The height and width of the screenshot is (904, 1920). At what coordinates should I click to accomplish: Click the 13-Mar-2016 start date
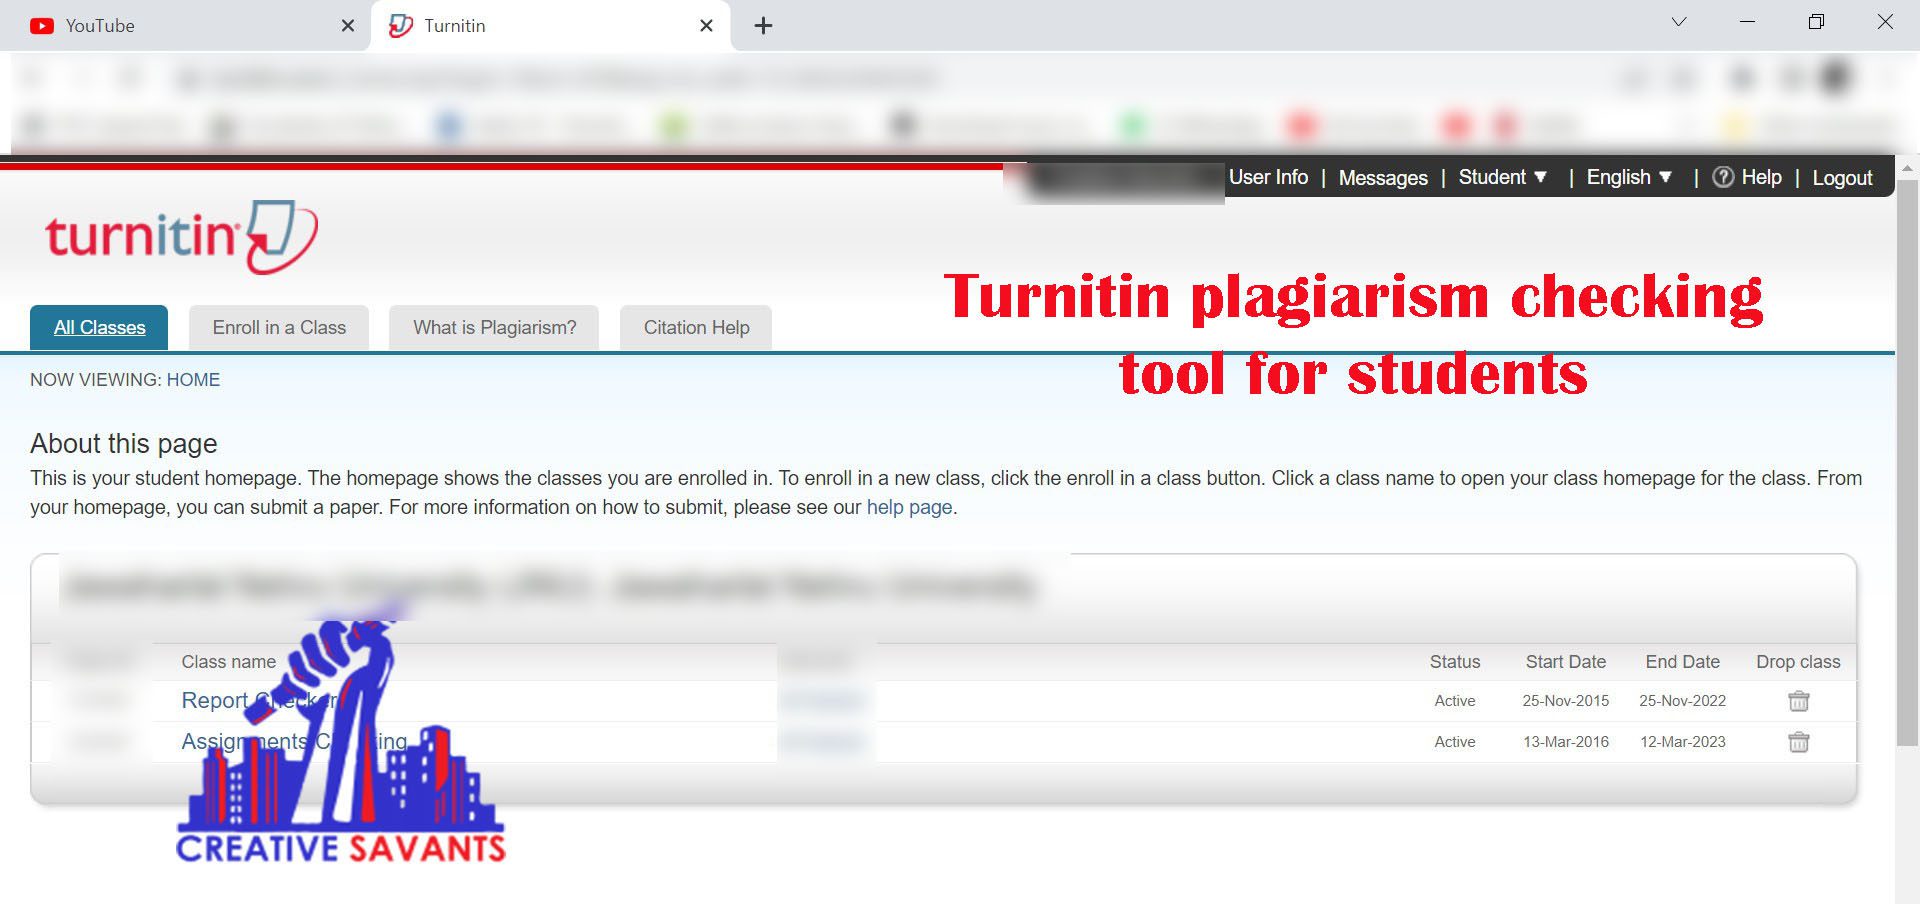pos(1565,742)
